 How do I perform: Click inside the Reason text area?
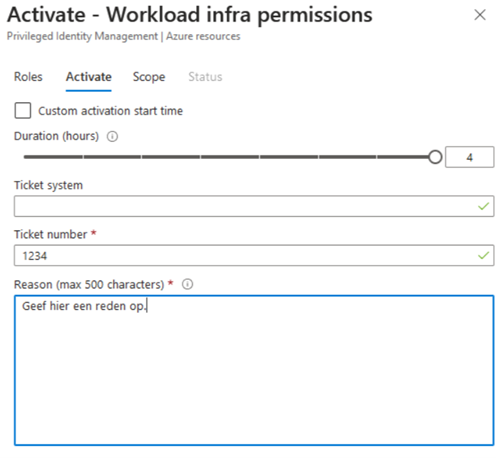point(254,370)
